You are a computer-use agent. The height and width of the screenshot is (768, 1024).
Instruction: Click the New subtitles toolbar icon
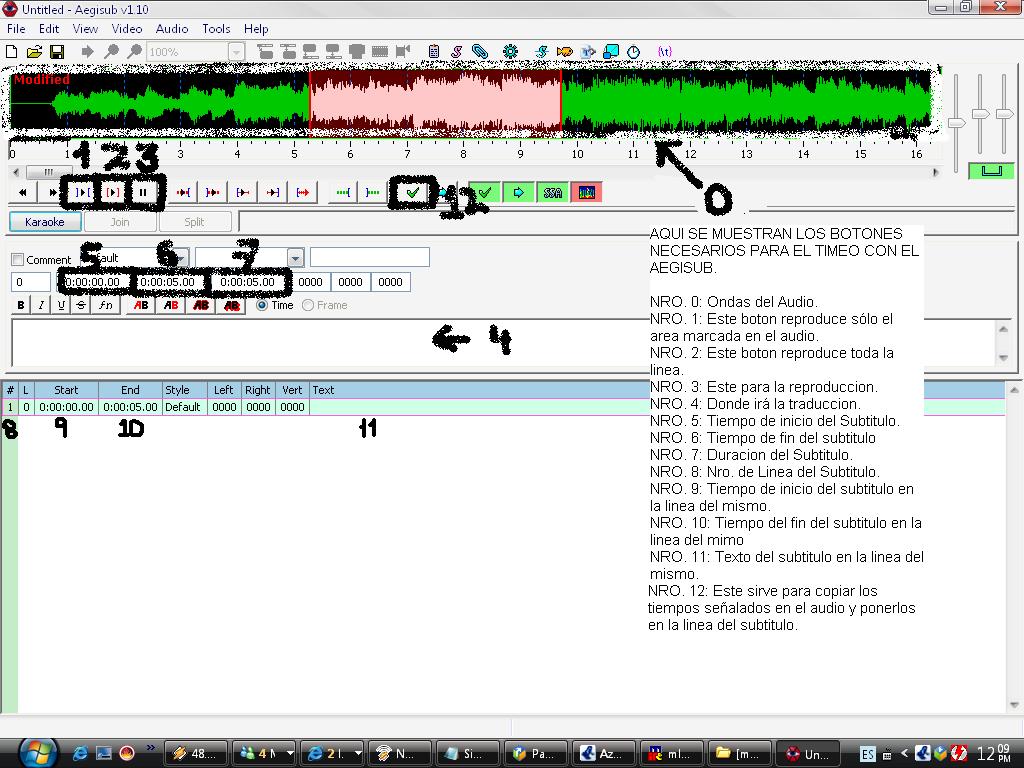pyautogui.click(x=12, y=52)
